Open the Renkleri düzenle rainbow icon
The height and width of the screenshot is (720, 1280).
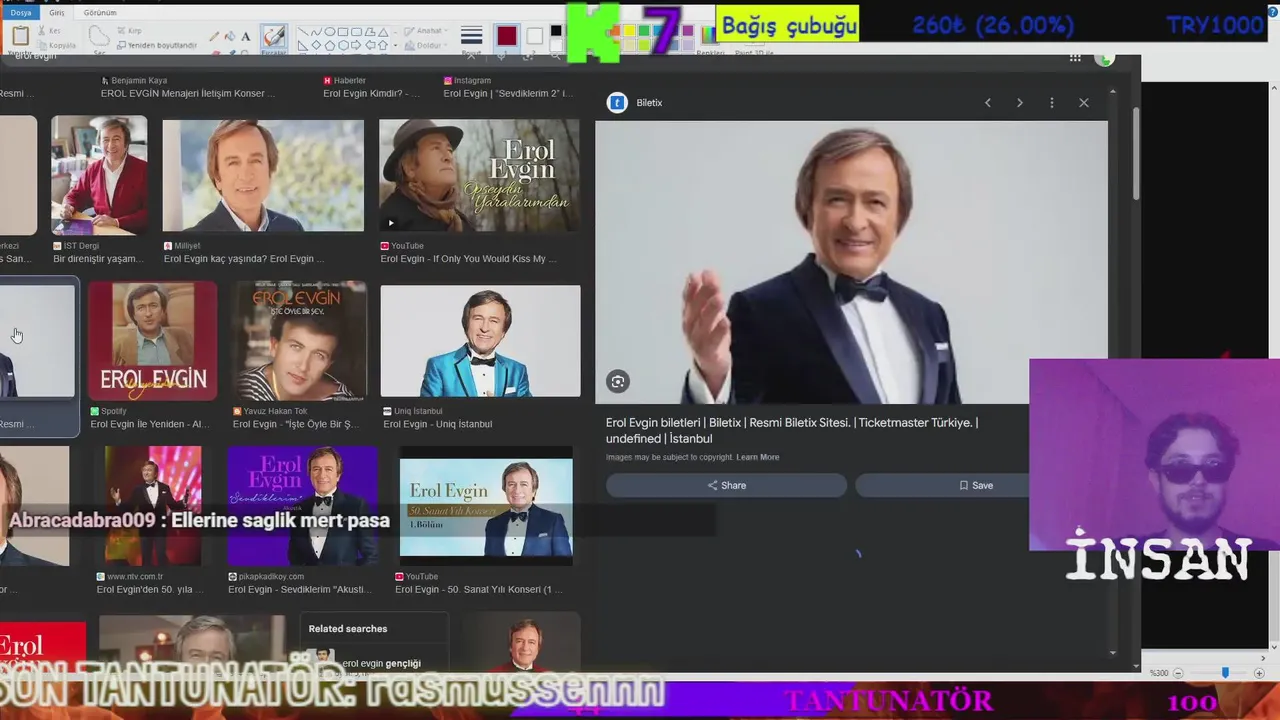click(x=709, y=34)
